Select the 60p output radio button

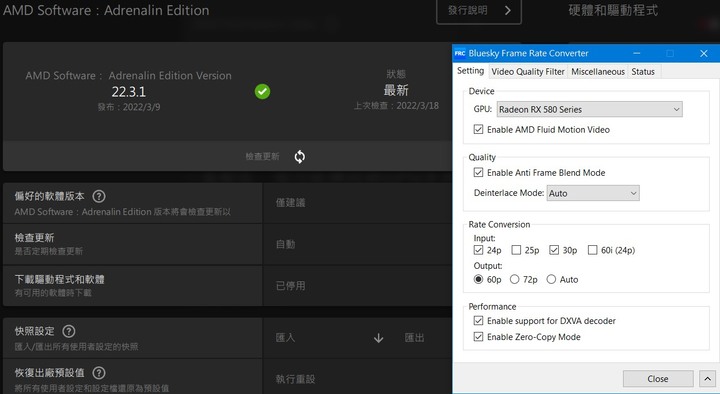coord(478,279)
